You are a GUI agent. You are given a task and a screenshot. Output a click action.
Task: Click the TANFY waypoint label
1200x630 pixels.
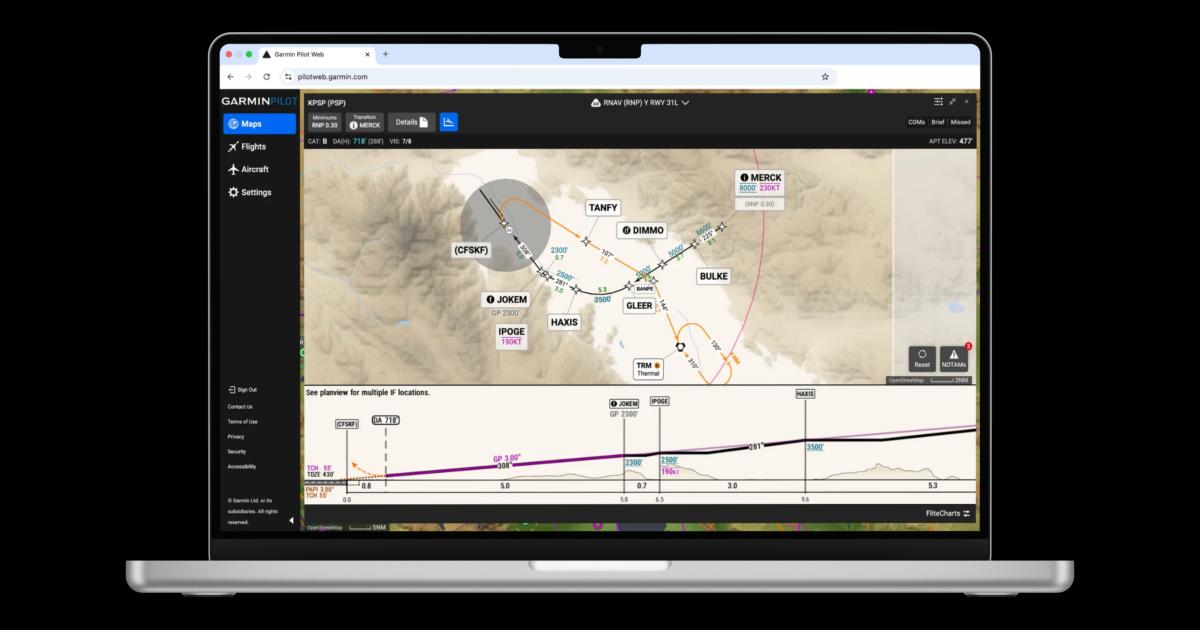(x=603, y=208)
